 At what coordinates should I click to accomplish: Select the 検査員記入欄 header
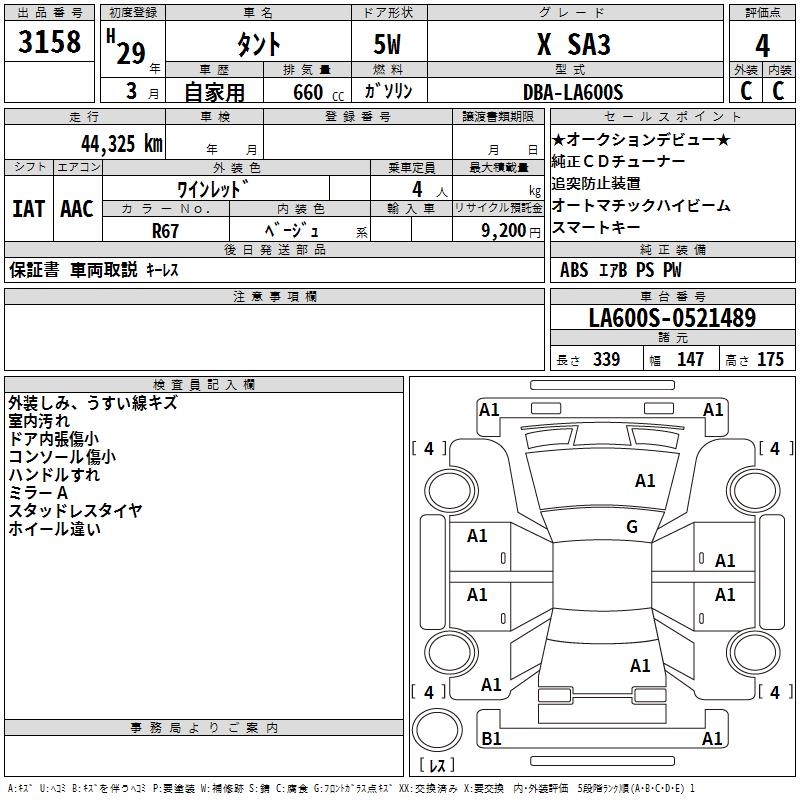click(x=204, y=385)
